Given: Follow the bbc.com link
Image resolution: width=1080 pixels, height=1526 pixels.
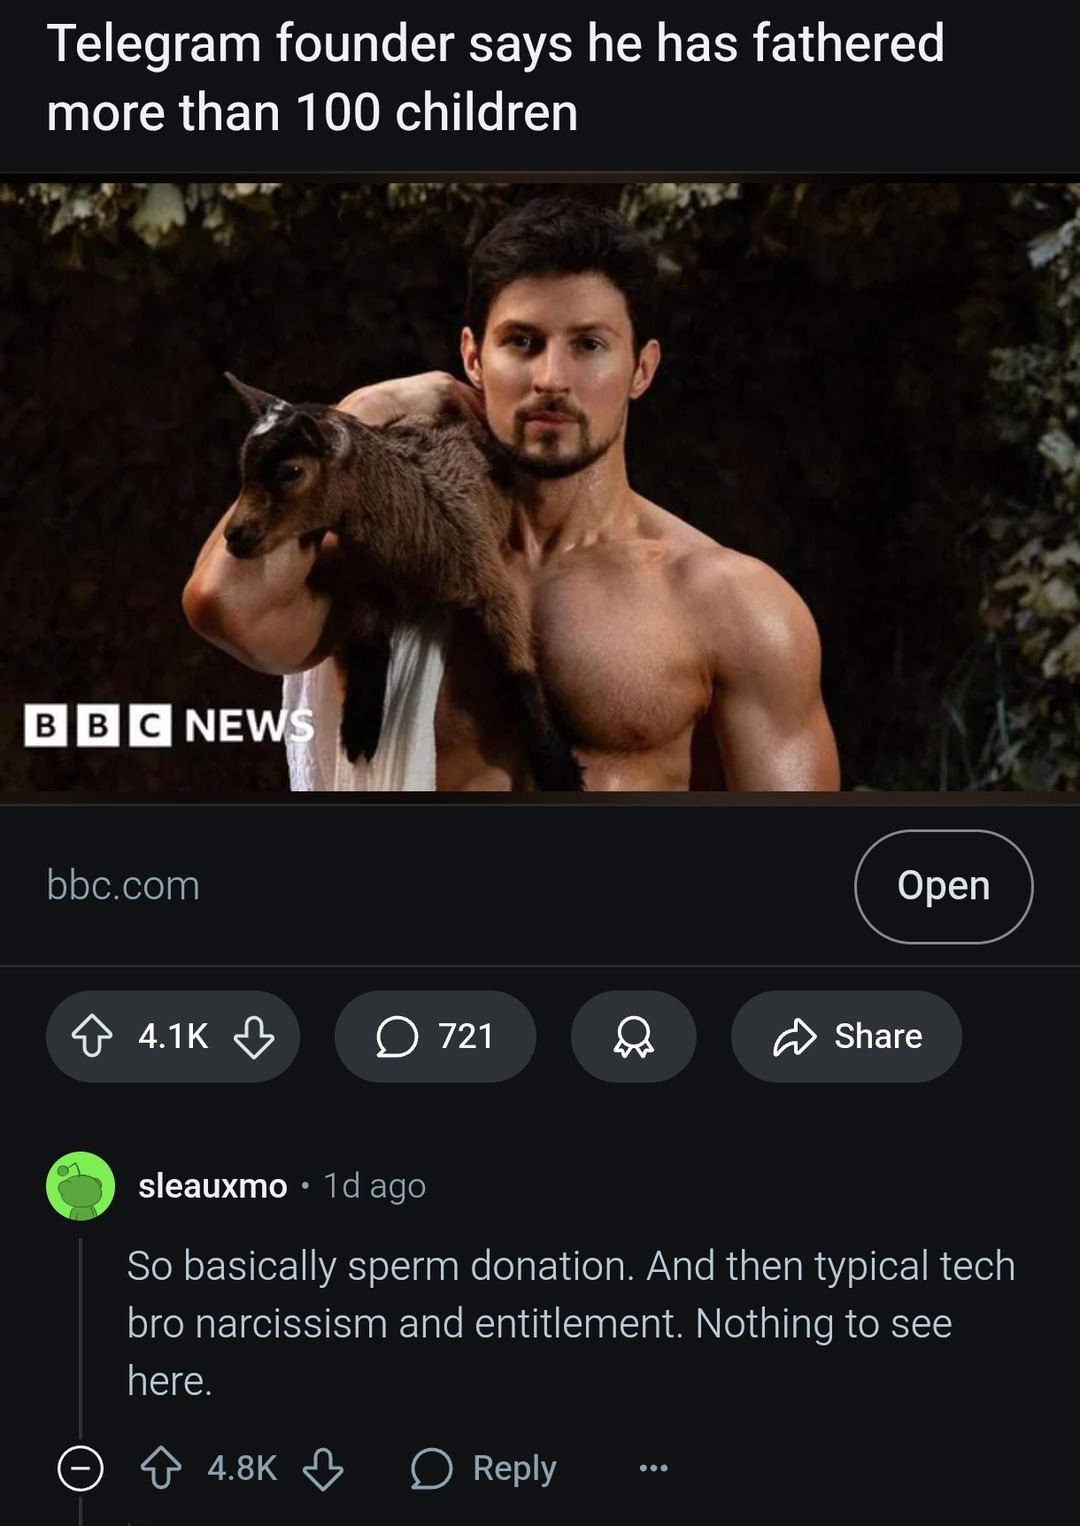Looking at the screenshot, I should (123, 886).
